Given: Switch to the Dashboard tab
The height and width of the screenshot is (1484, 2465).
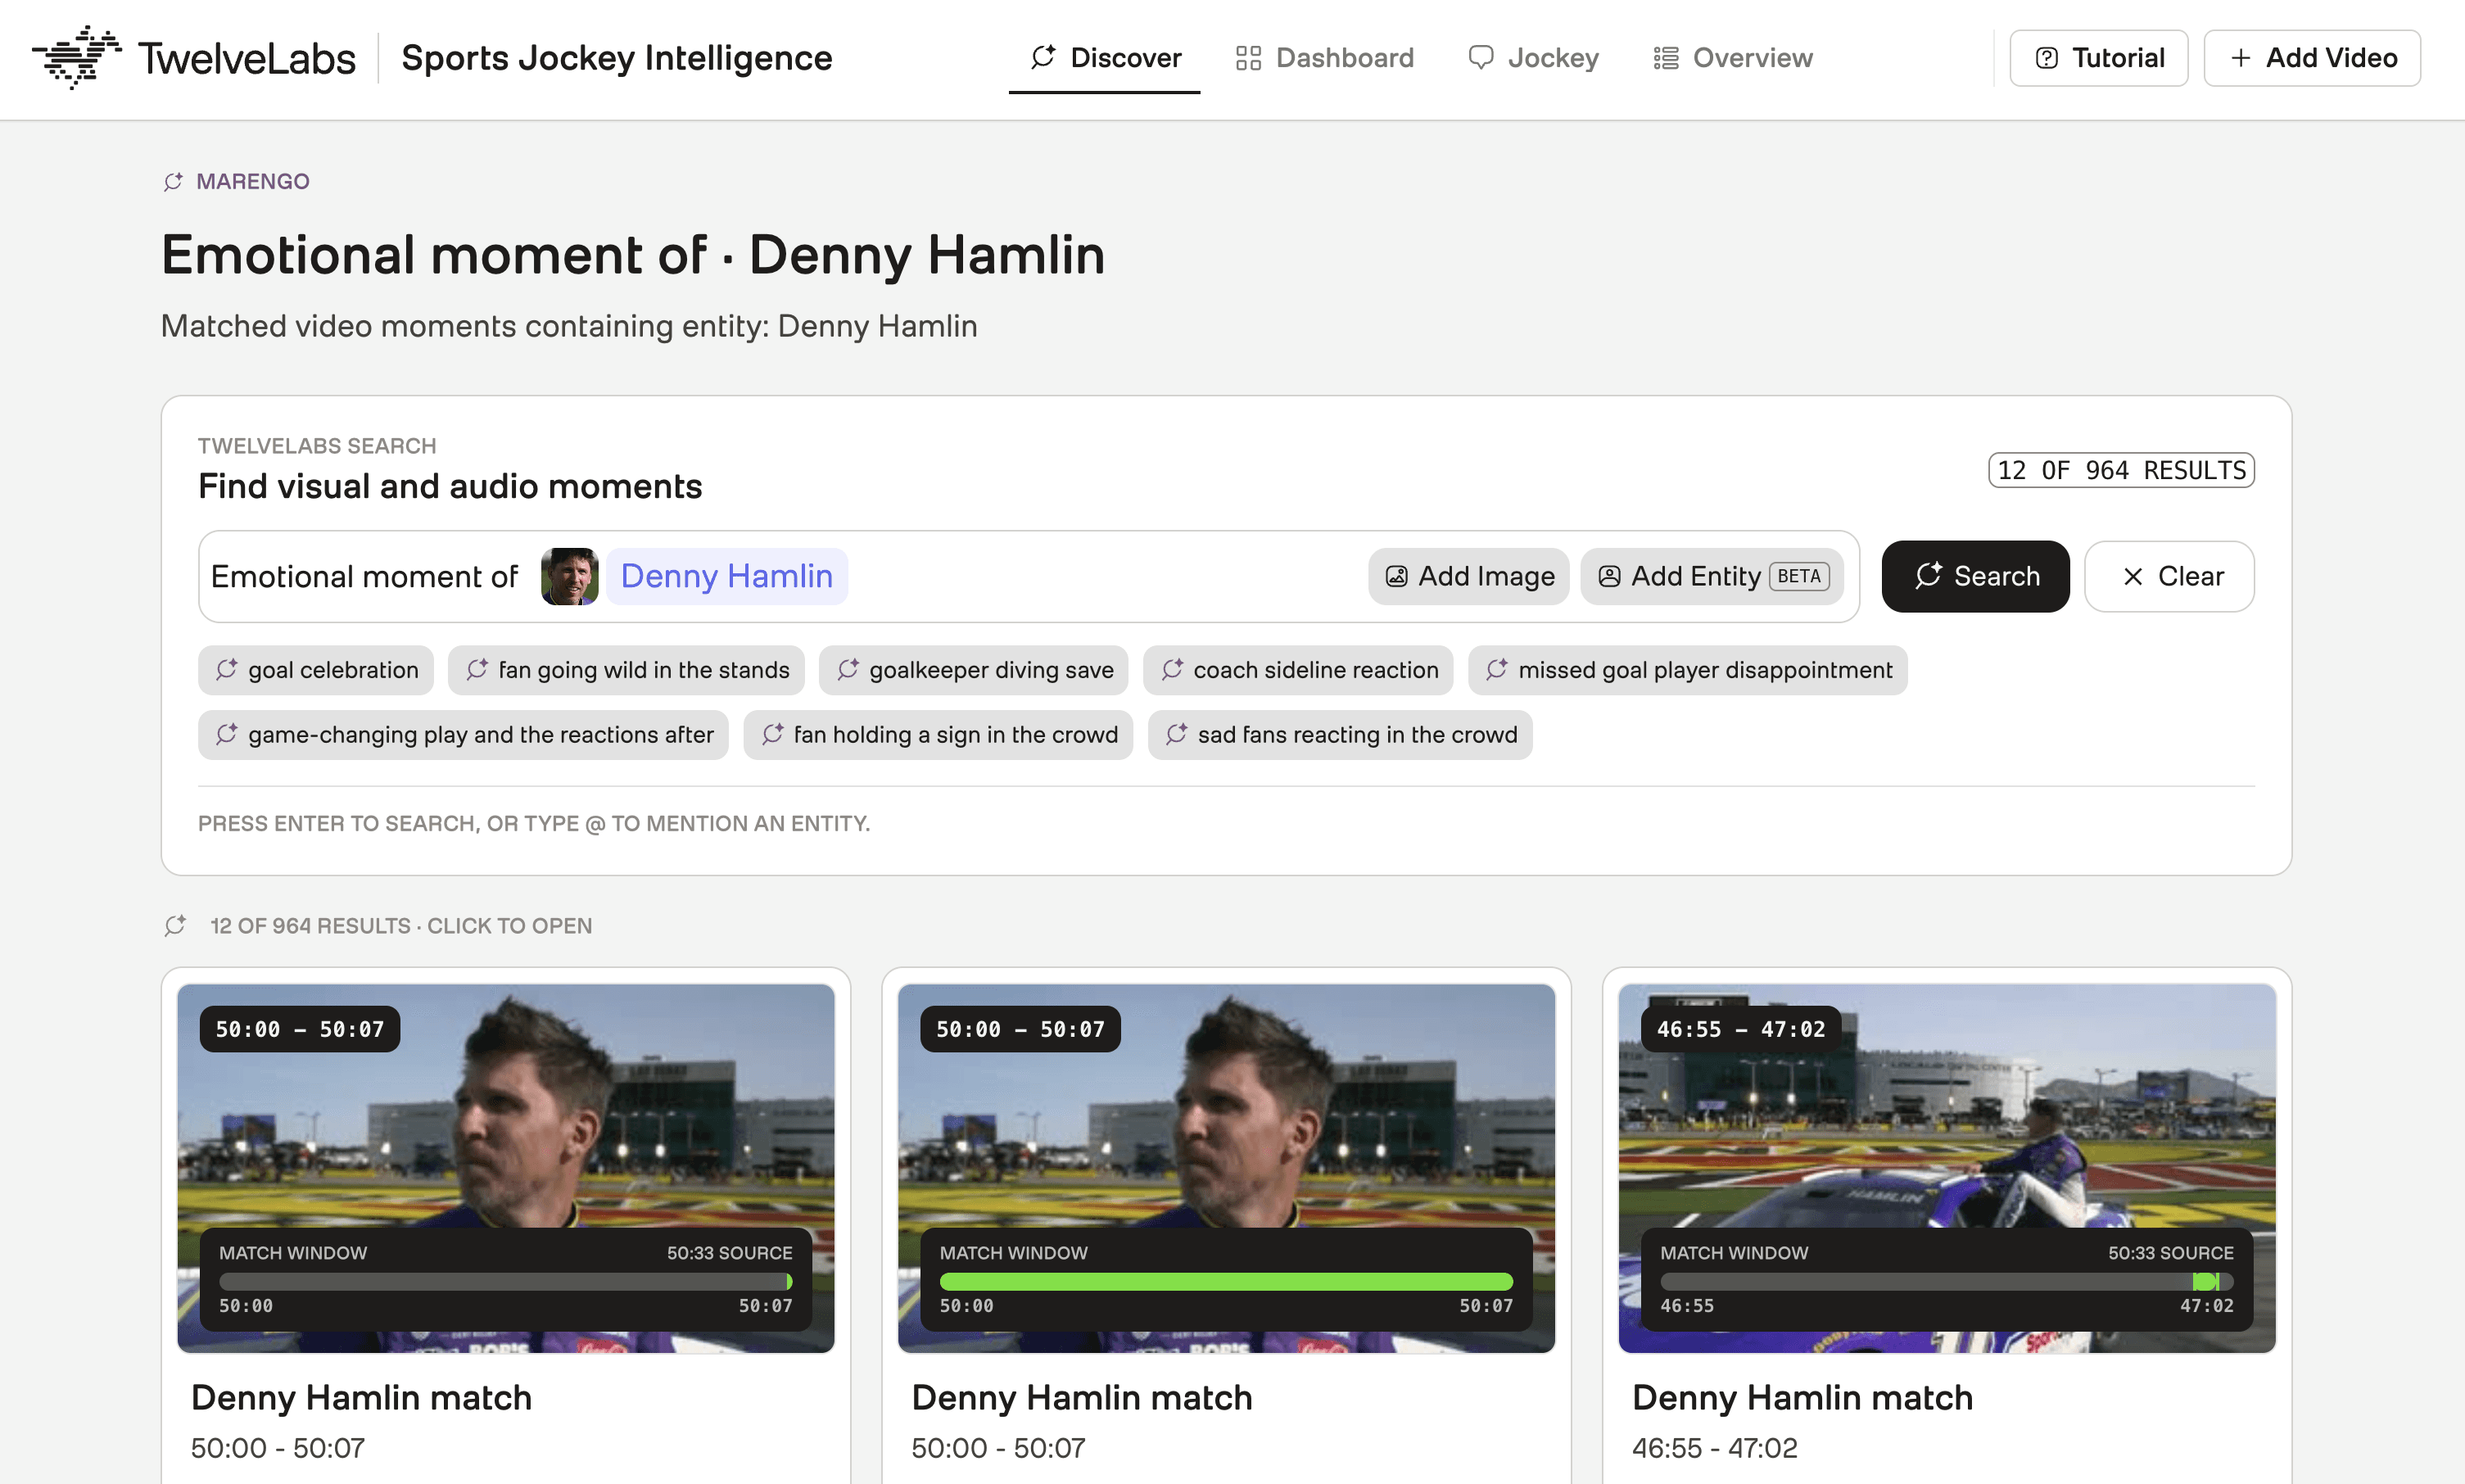Looking at the screenshot, I should click(1325, 58).
